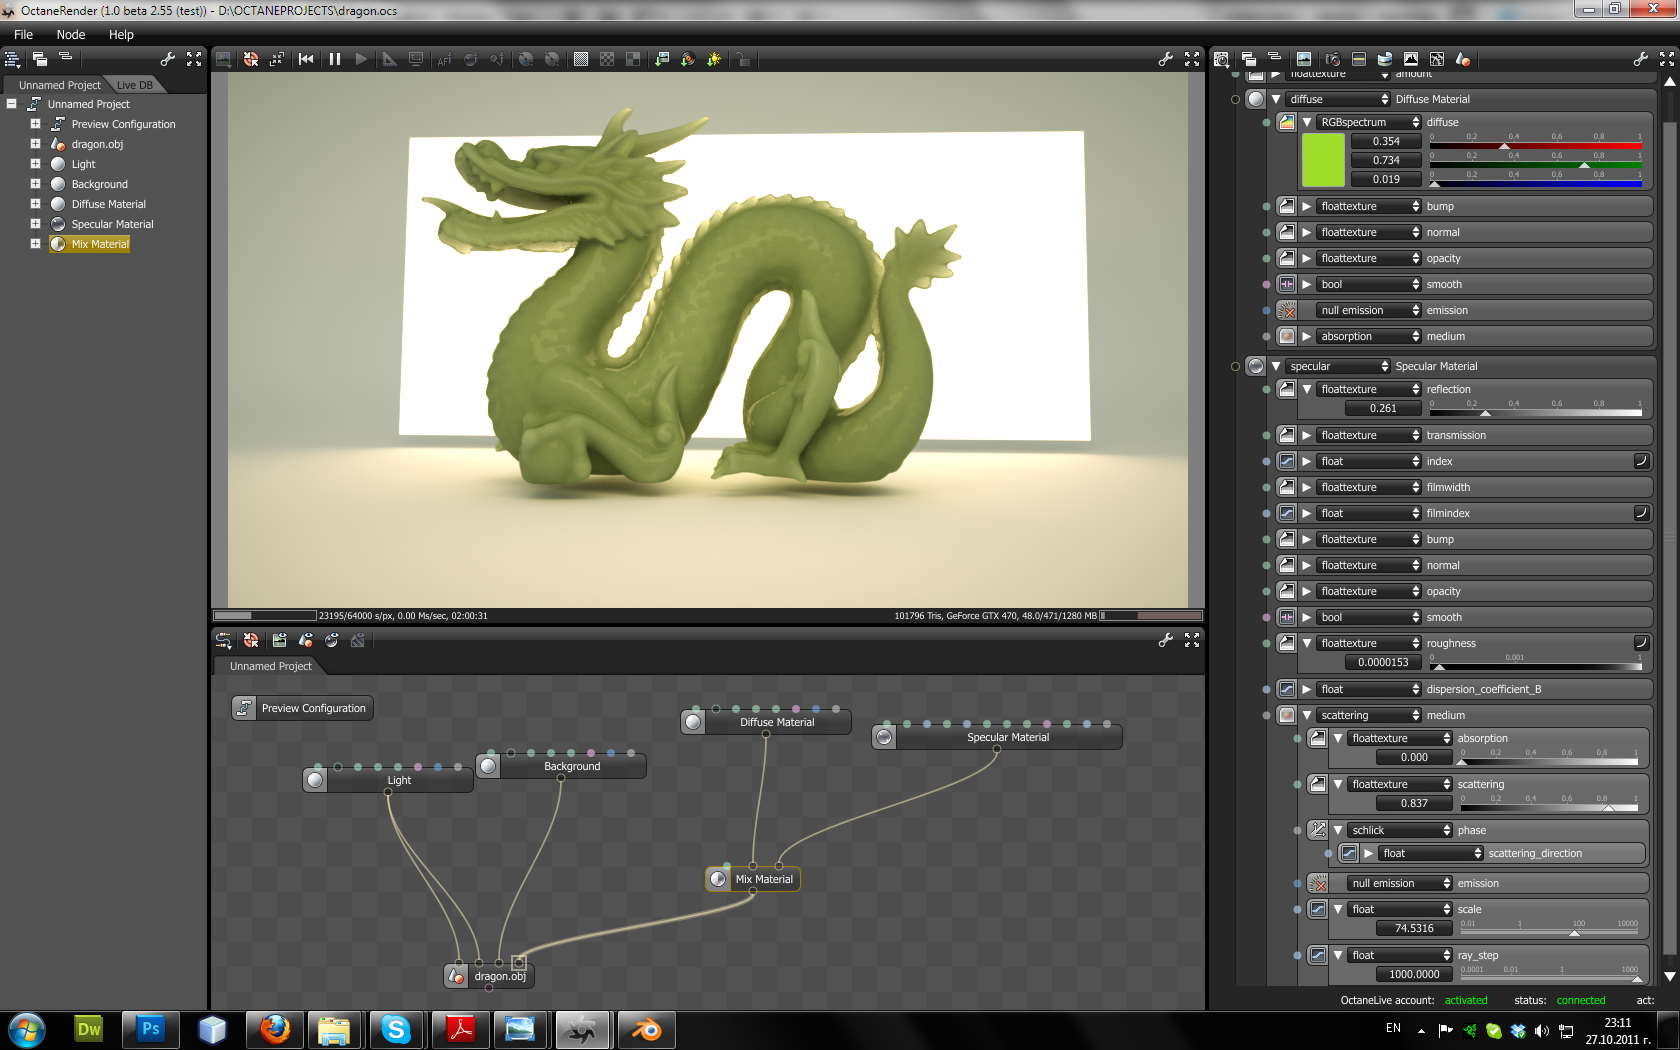1680x1050 pixels.
Task: Select Diffuse Material in the outliner tree
Action: click(108, 204)
